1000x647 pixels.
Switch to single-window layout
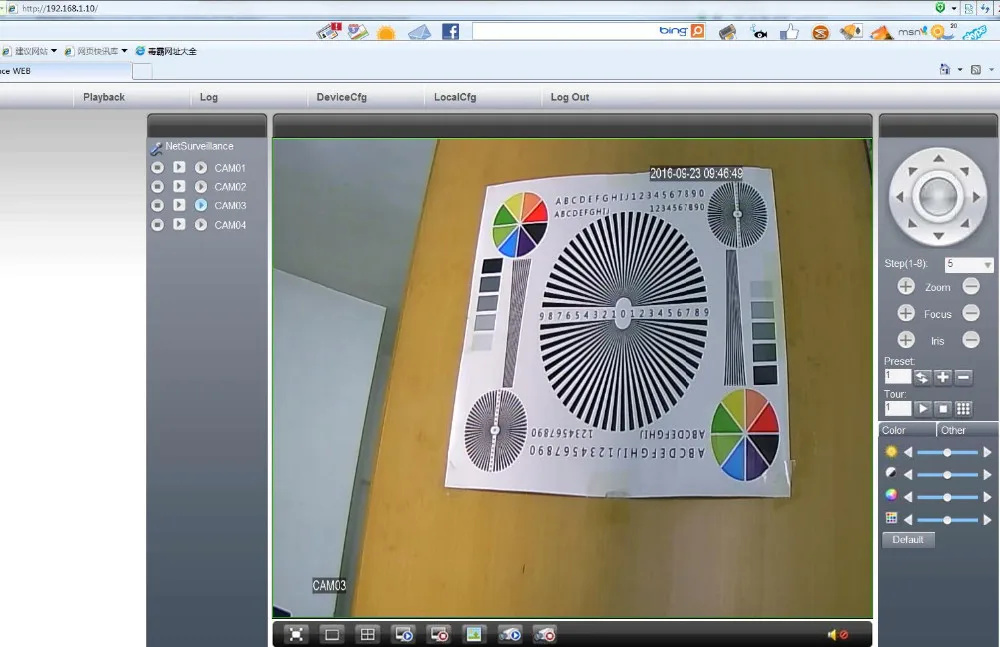pos(332,634)
